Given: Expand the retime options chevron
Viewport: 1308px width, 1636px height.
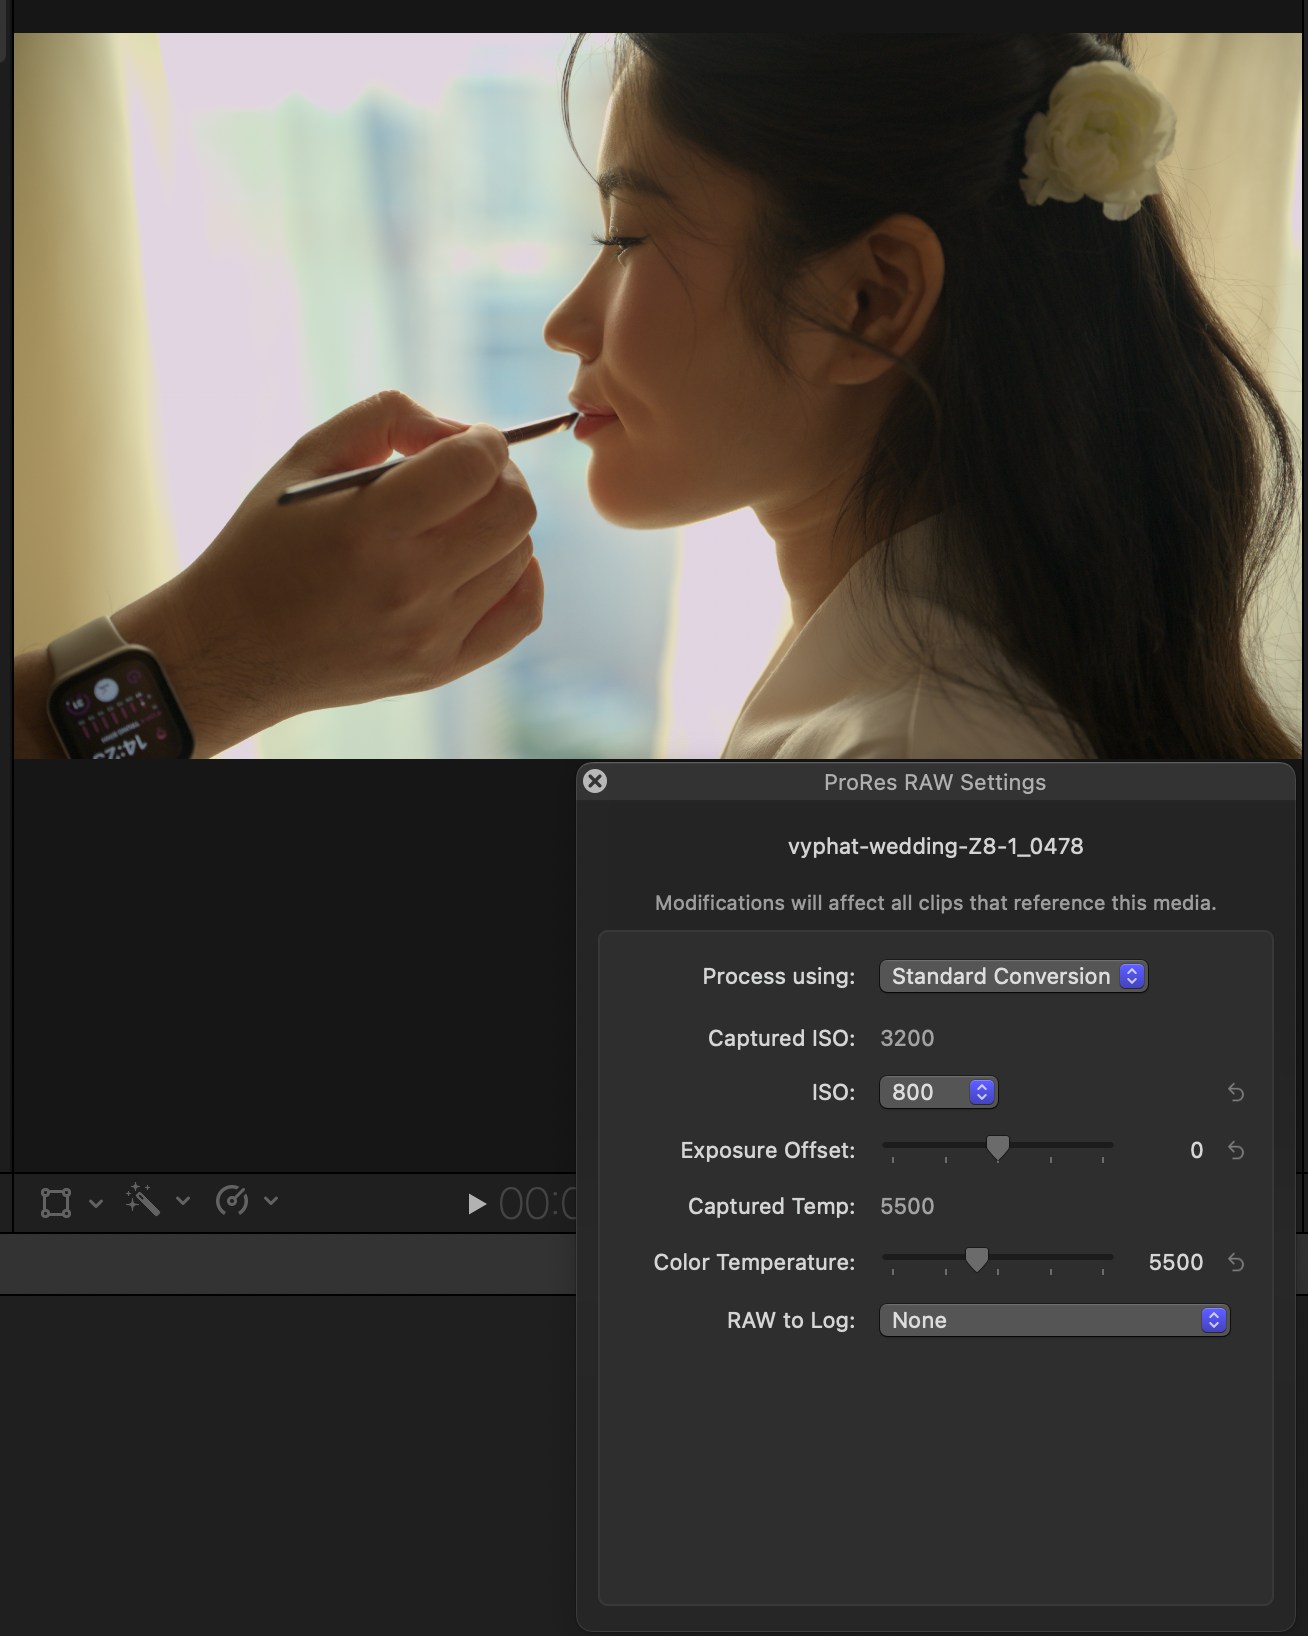Looking at the screenshot, I should tap(271, 1201).
